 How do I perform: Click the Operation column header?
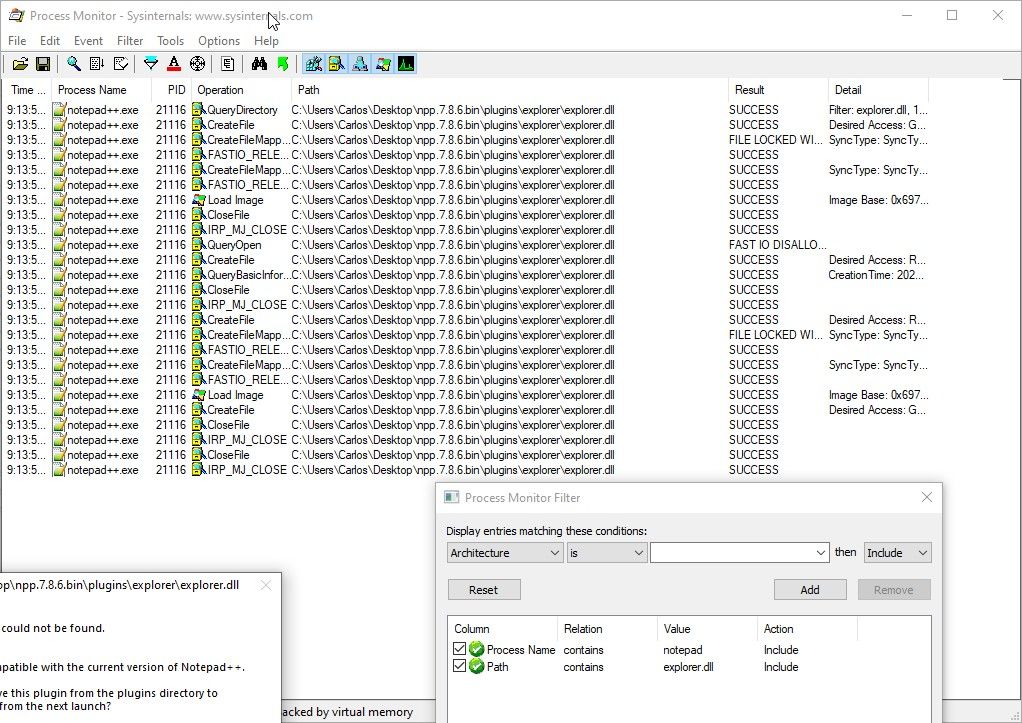pos(241,90)
